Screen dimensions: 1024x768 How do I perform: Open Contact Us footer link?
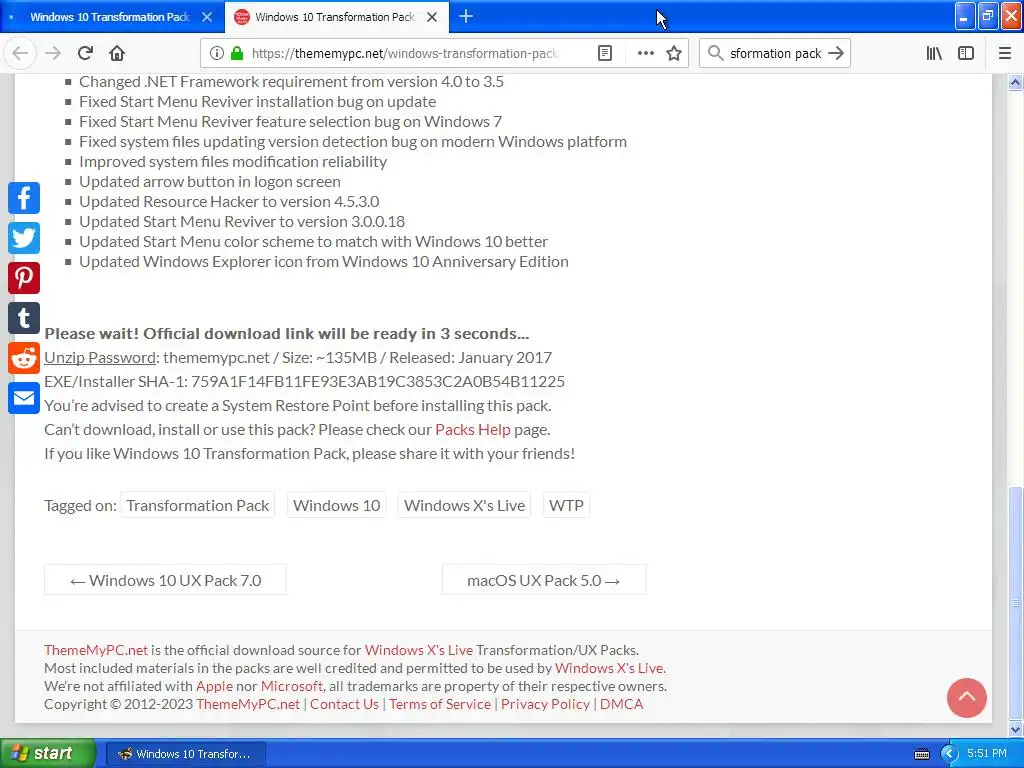[x=344, y=705]
